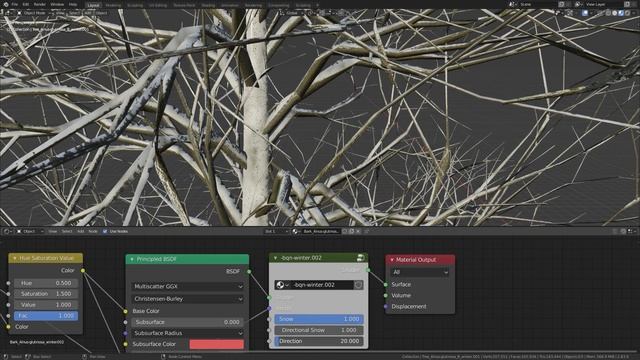Toggle the node editor pin icon
Viewport: 640px width, 360px height.
(x=366, y=231)
